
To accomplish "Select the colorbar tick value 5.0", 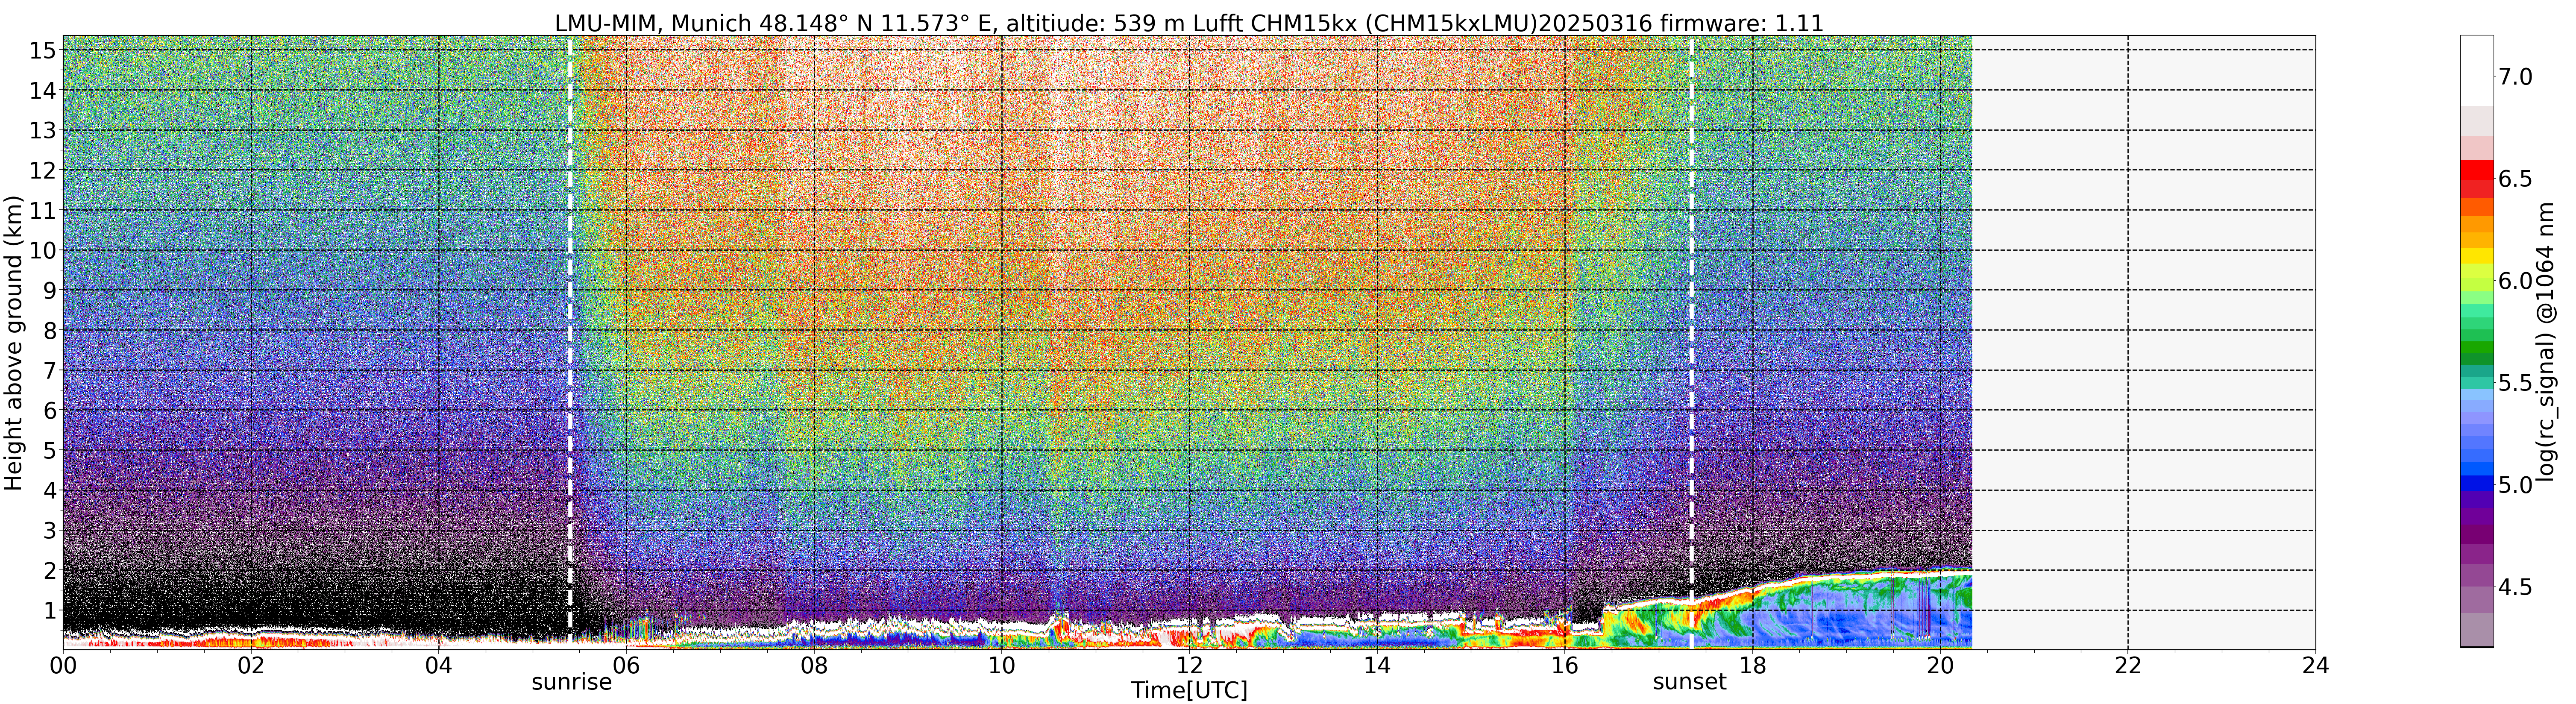I will 2515,485.
